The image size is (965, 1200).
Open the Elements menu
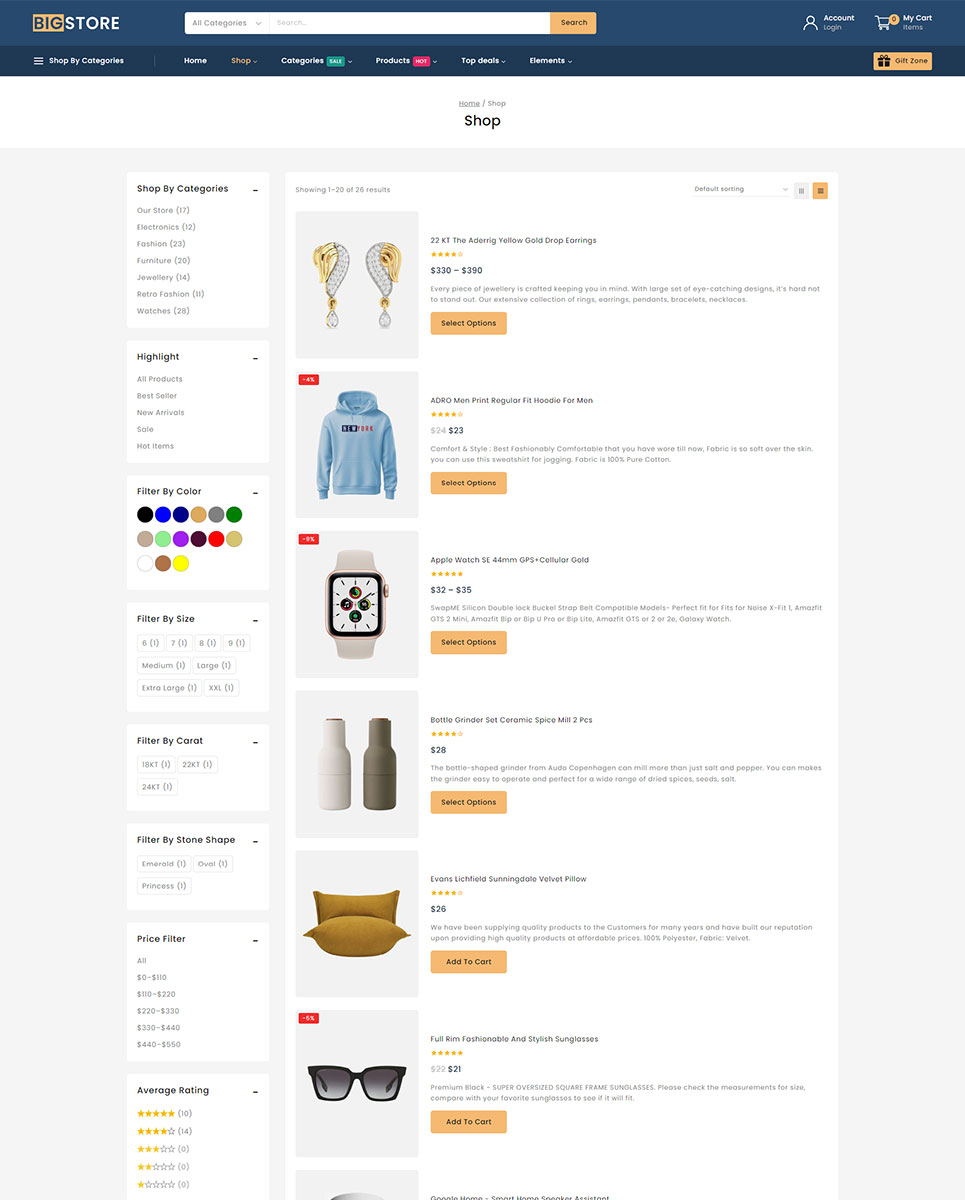(x=550, y=61)
